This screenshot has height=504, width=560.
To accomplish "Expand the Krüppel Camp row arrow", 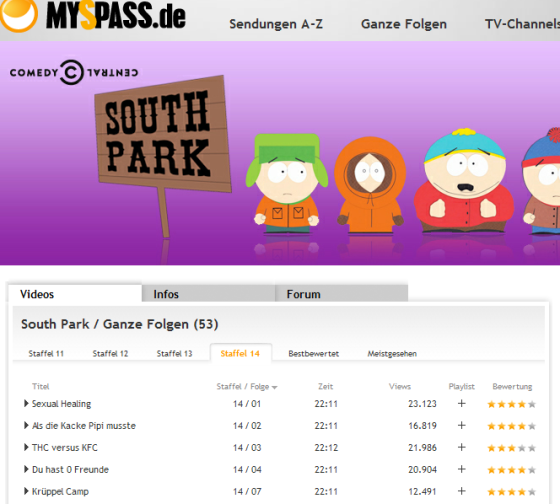I will coord(26,491).
